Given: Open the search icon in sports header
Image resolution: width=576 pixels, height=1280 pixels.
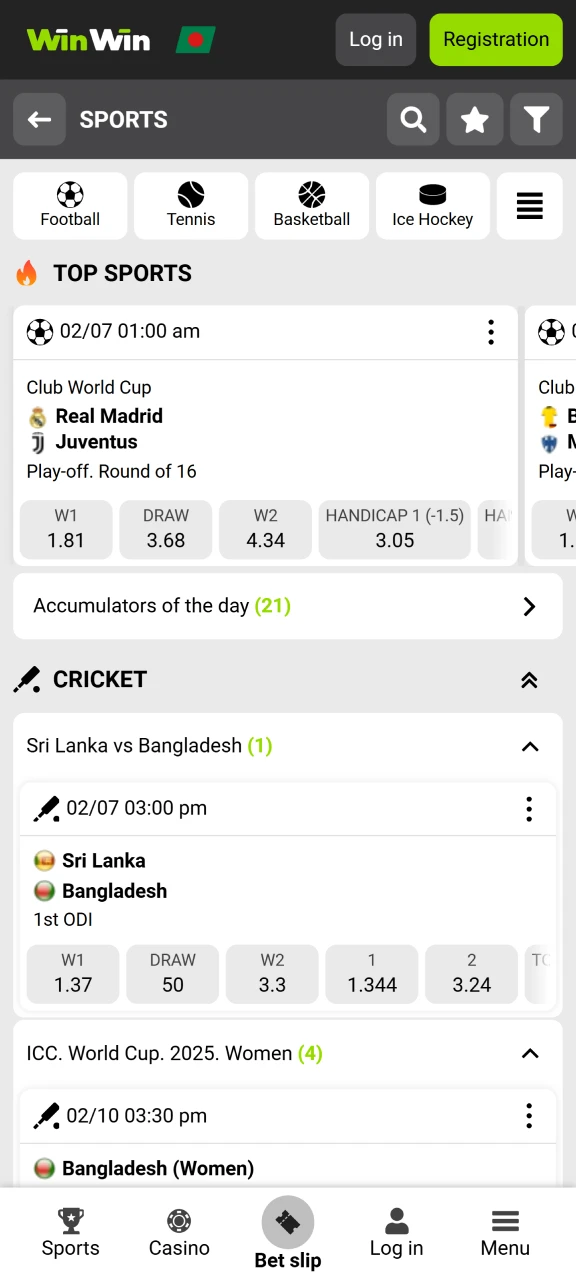Looking at the screenshot, I should (413, 119).
